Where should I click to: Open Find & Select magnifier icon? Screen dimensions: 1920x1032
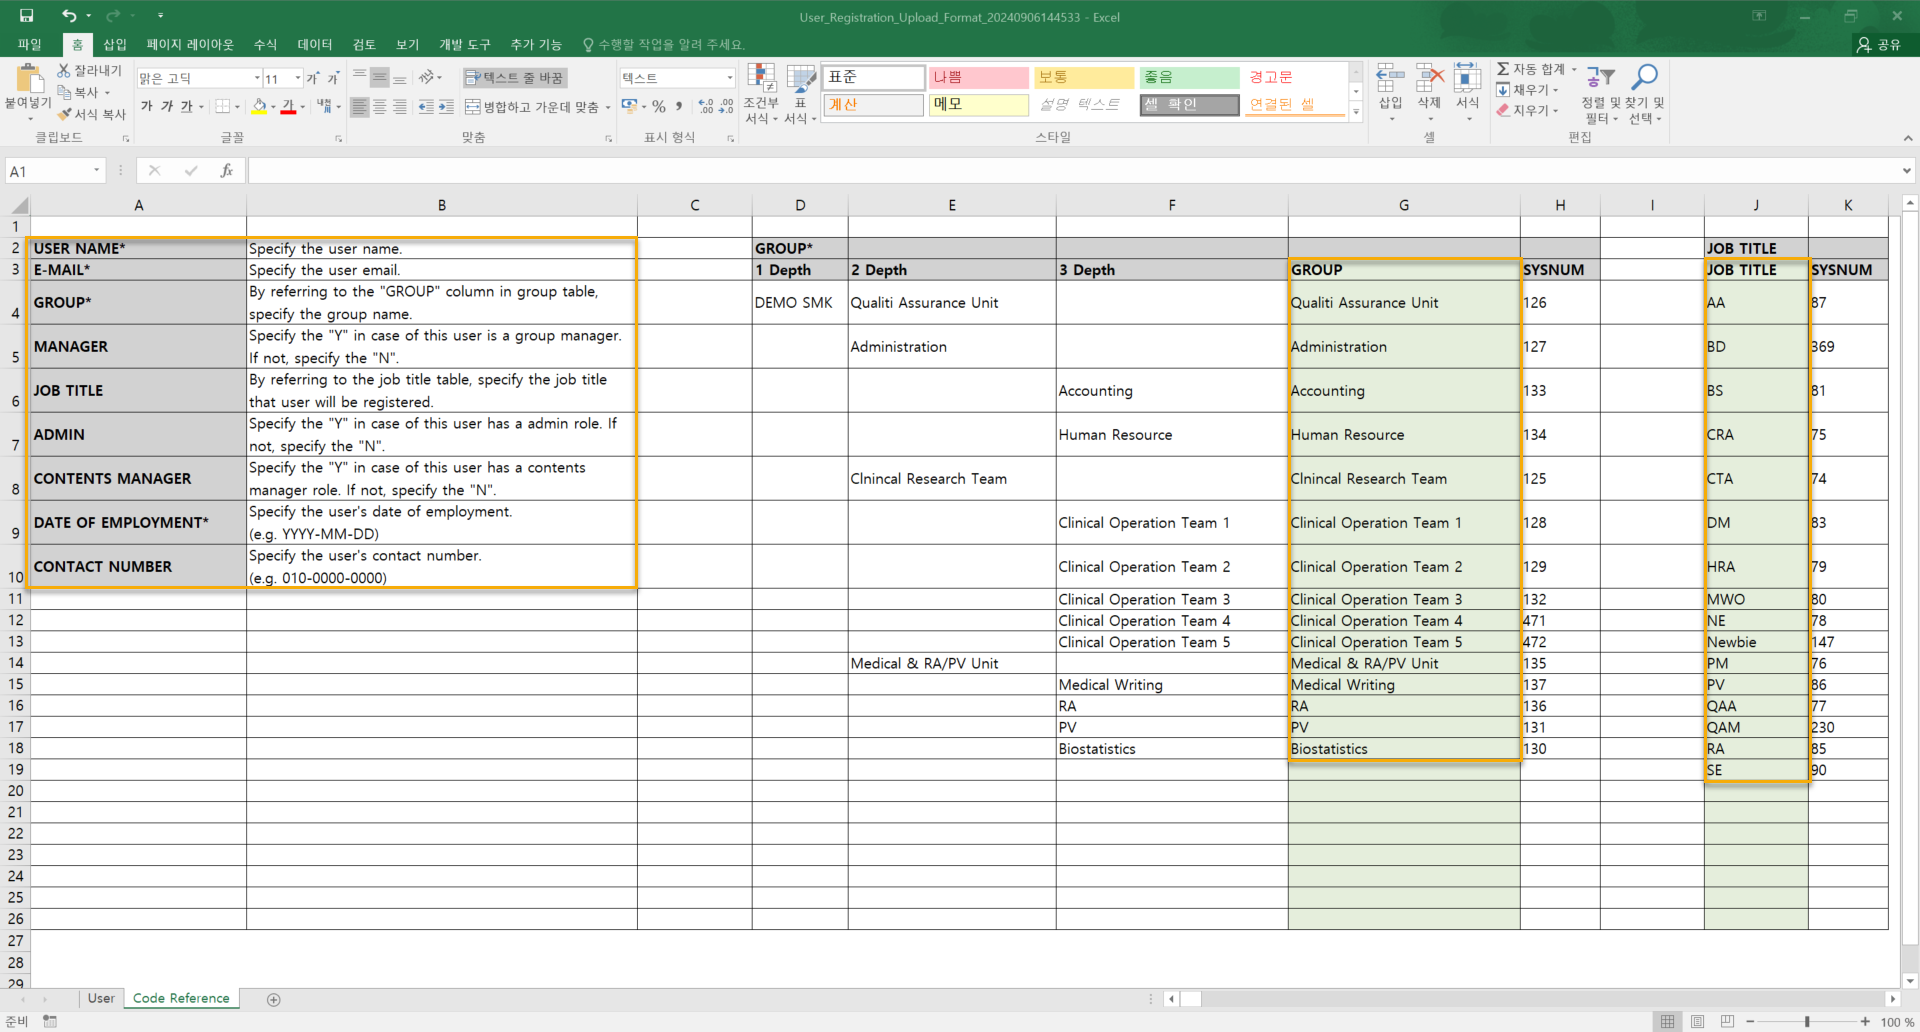(1644, 78)
